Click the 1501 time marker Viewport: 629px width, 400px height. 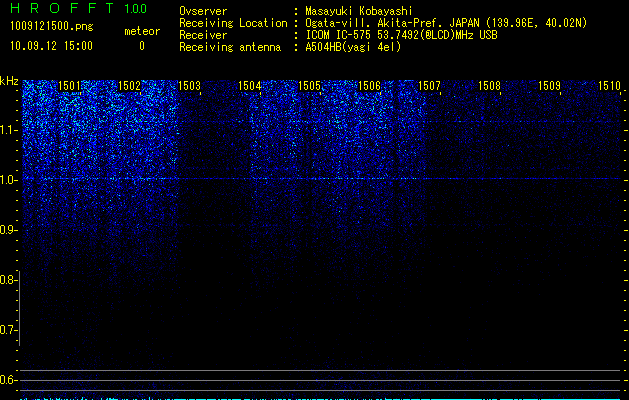[x=69, y=85]
